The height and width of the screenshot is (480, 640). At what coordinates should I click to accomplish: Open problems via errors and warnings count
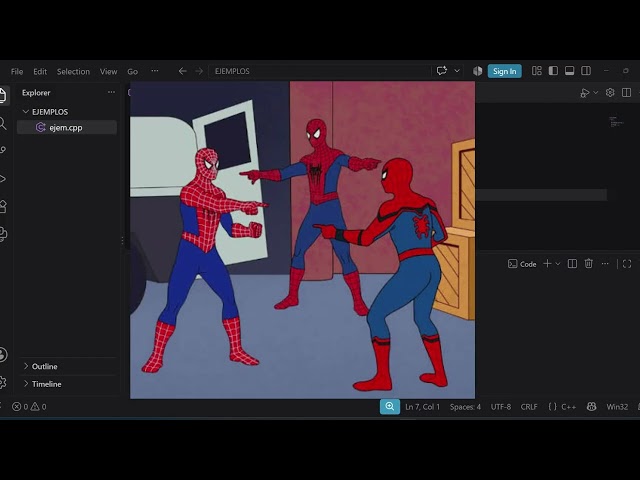coord(29,407)
